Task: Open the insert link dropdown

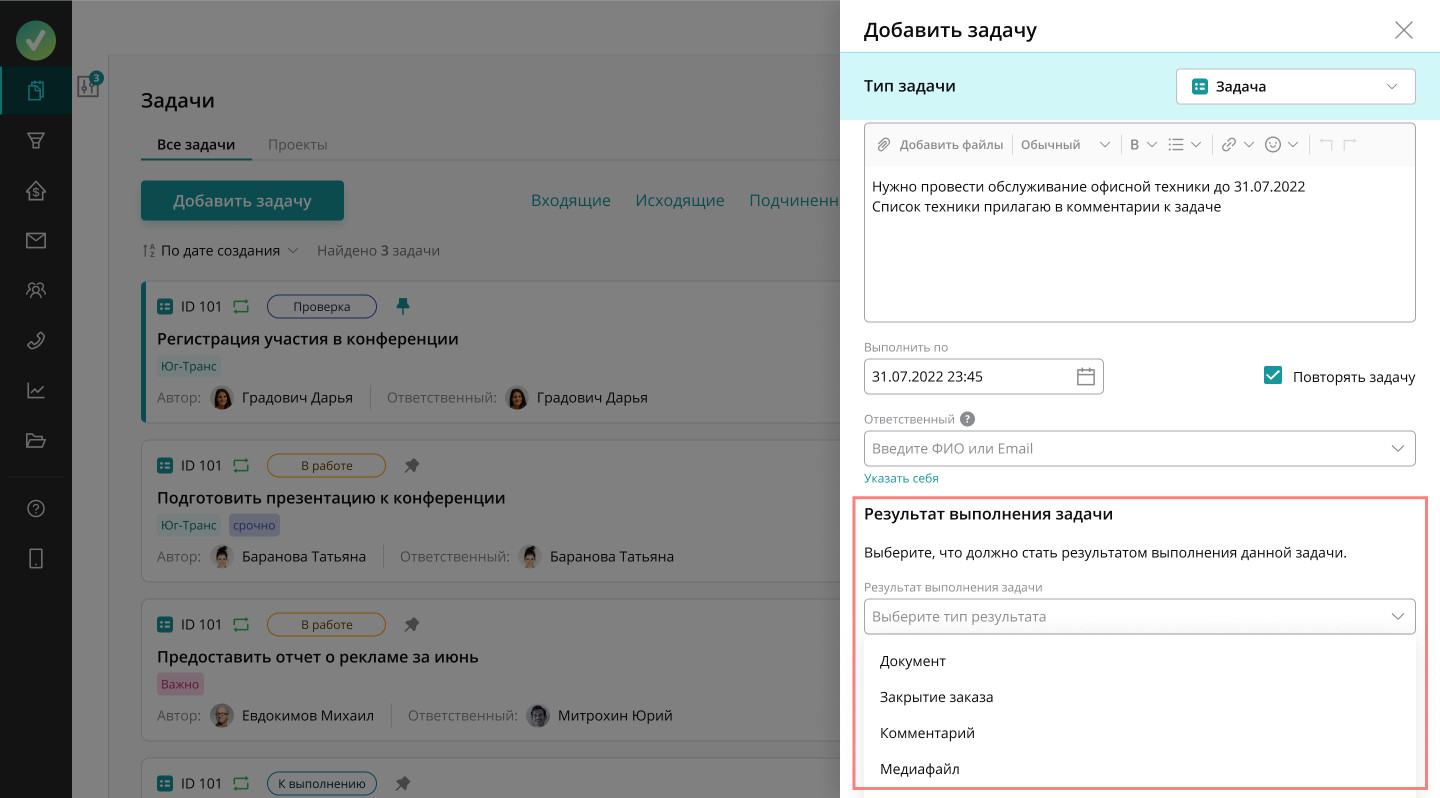Action: 1238,144
